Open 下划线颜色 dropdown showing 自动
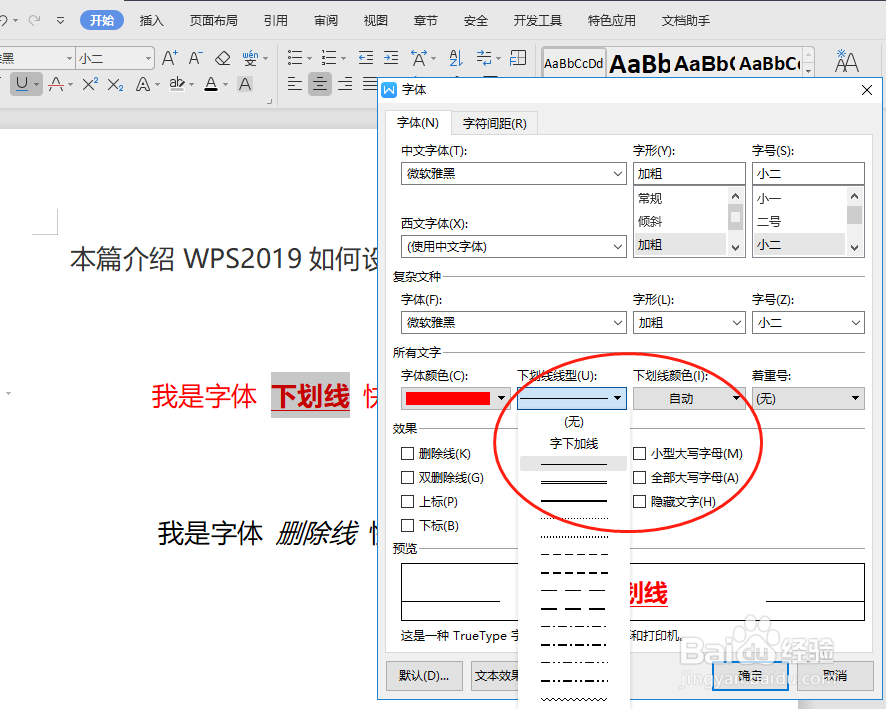886x709 pixels. pyautogui.click(x=688, y=398)
